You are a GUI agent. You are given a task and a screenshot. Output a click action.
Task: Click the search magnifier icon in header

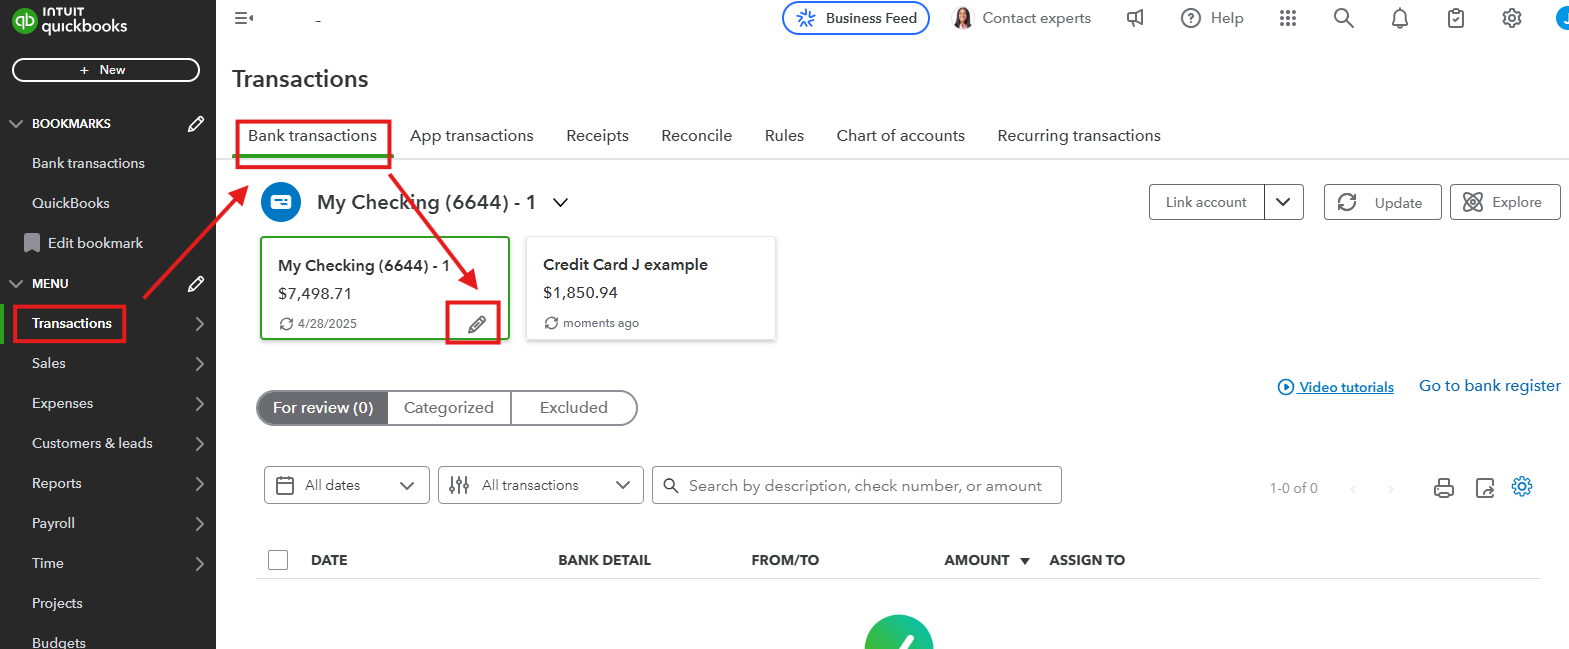pyautogui.click(x=1344, y=18)
